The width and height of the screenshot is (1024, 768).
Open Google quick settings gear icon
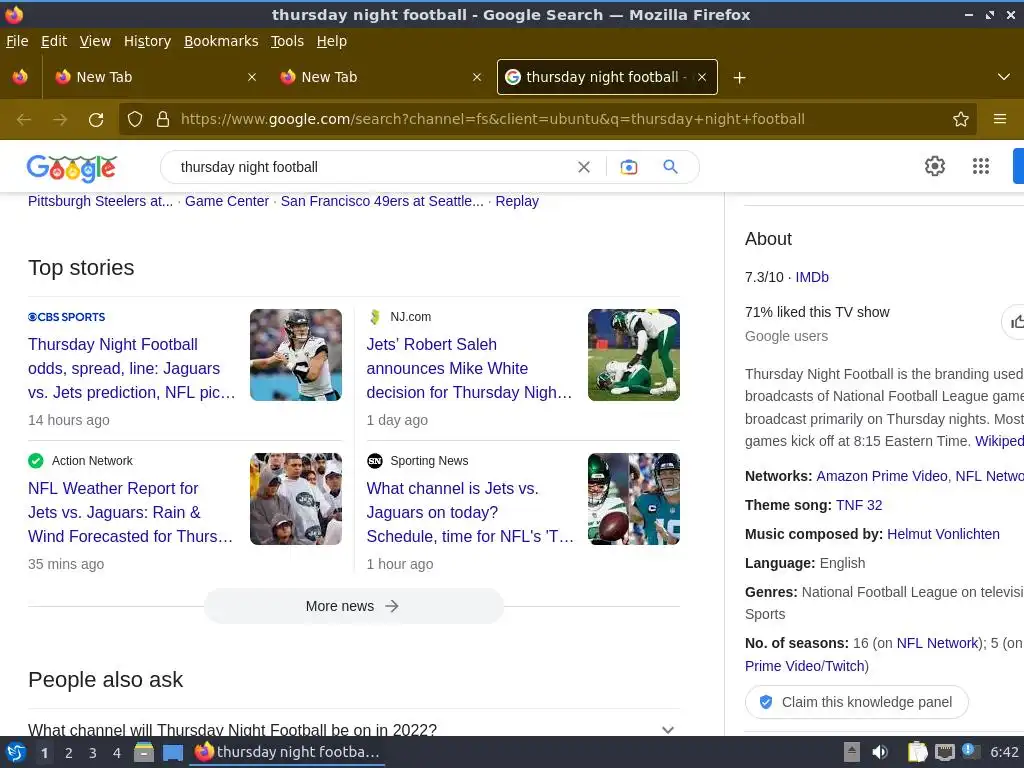[x=935, y=166]
